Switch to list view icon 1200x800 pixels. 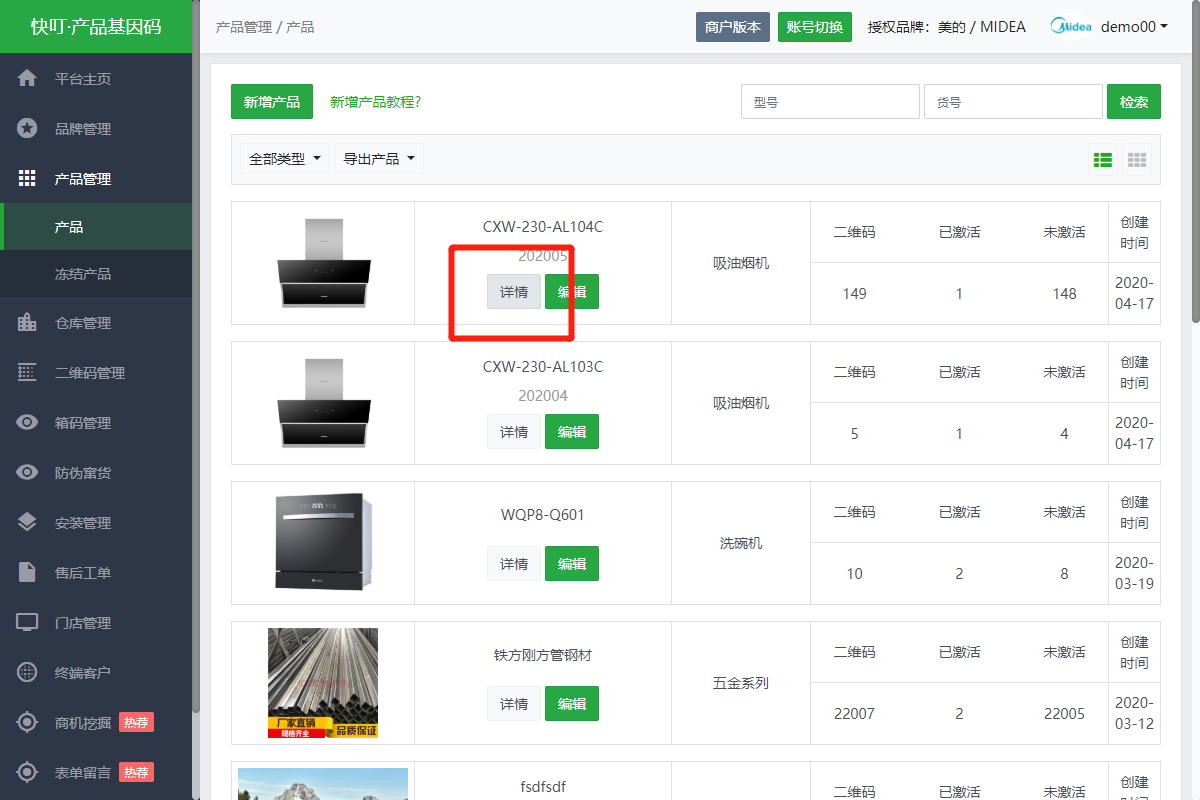(1103, 160)
